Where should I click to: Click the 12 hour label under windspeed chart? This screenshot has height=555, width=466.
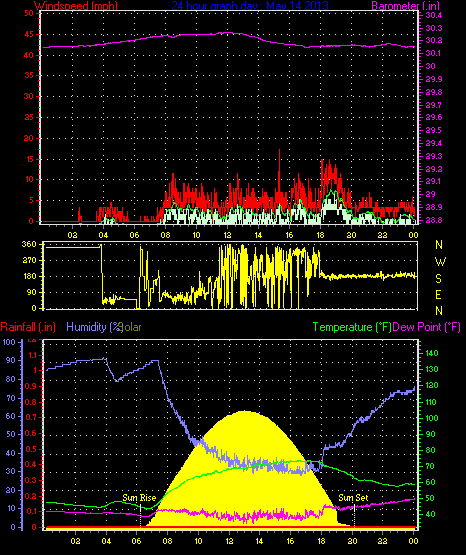(x=227, y=235)
